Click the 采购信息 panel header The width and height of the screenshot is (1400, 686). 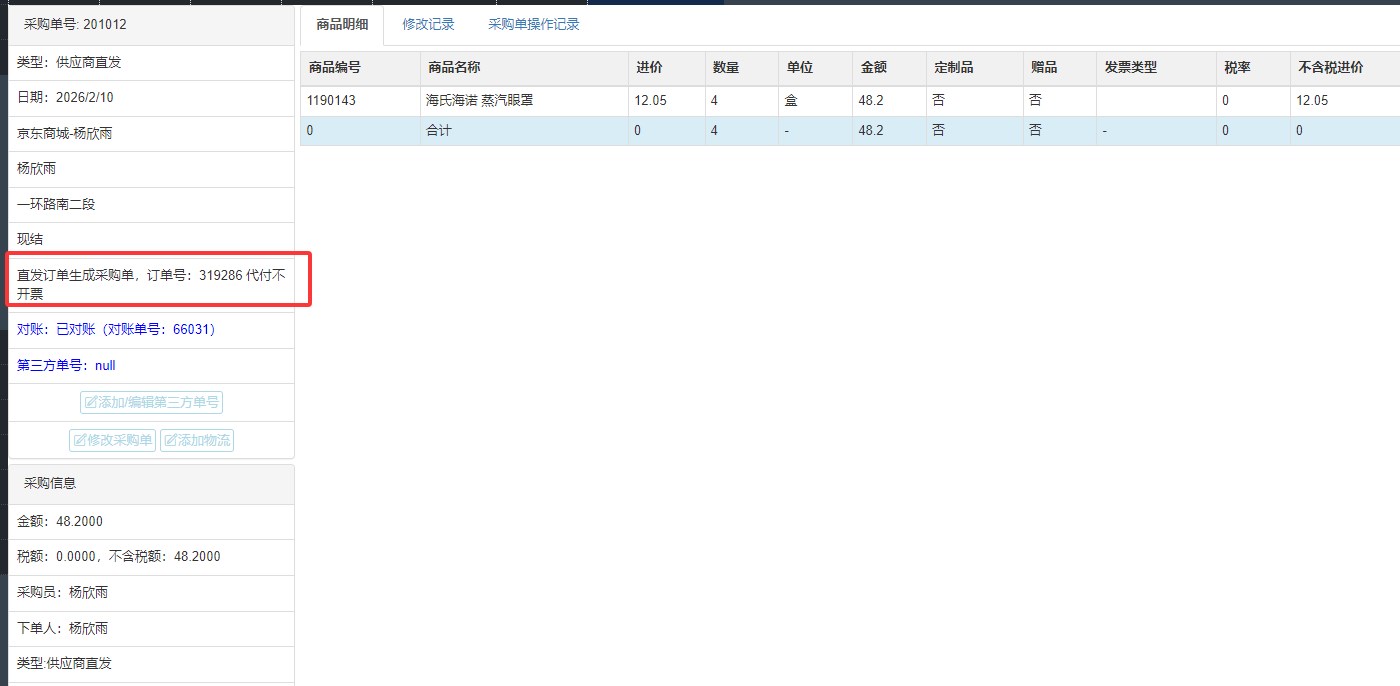50,483
